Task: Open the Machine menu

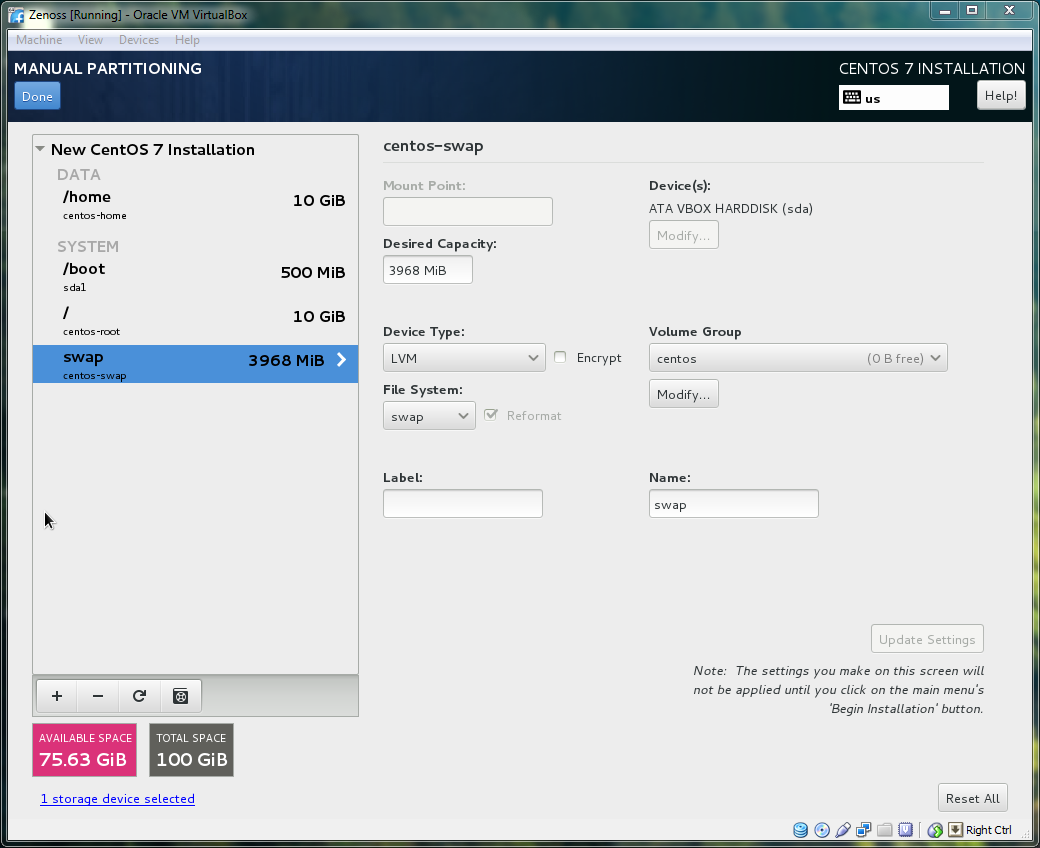Action: click(x=39, y=40)
